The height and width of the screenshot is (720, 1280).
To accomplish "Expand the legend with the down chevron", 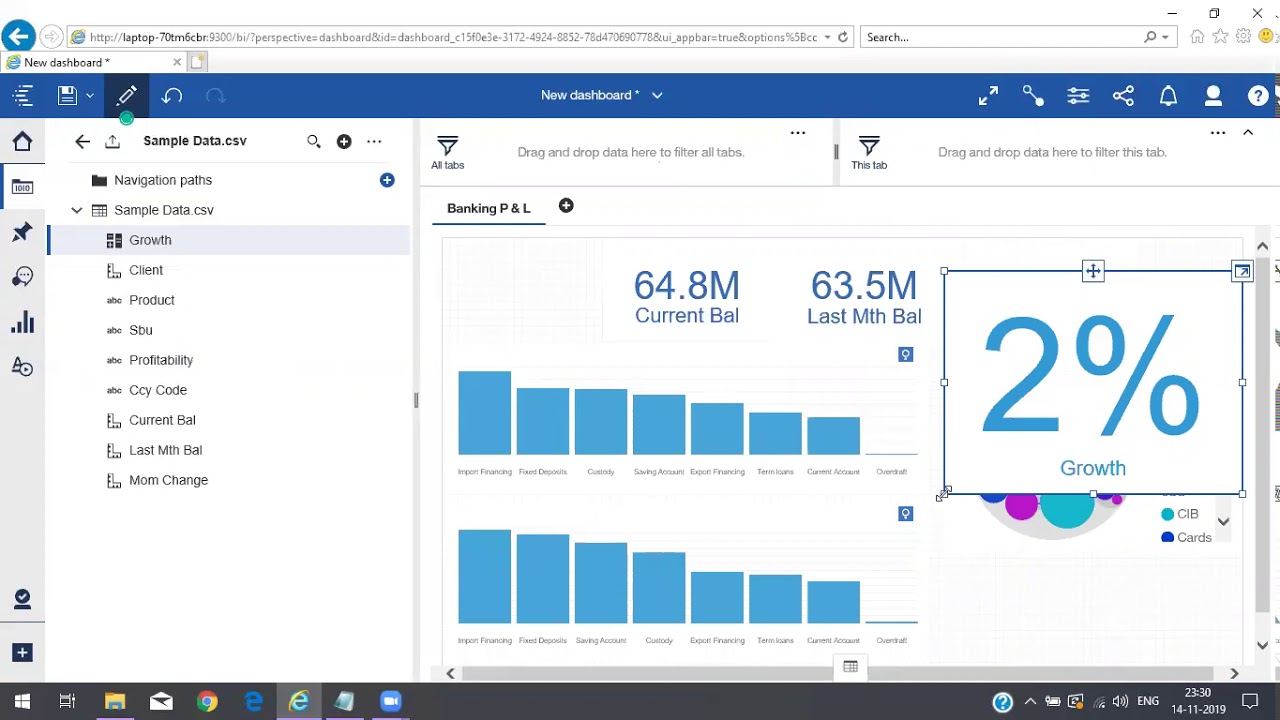I will click(x=1223, y=522).
